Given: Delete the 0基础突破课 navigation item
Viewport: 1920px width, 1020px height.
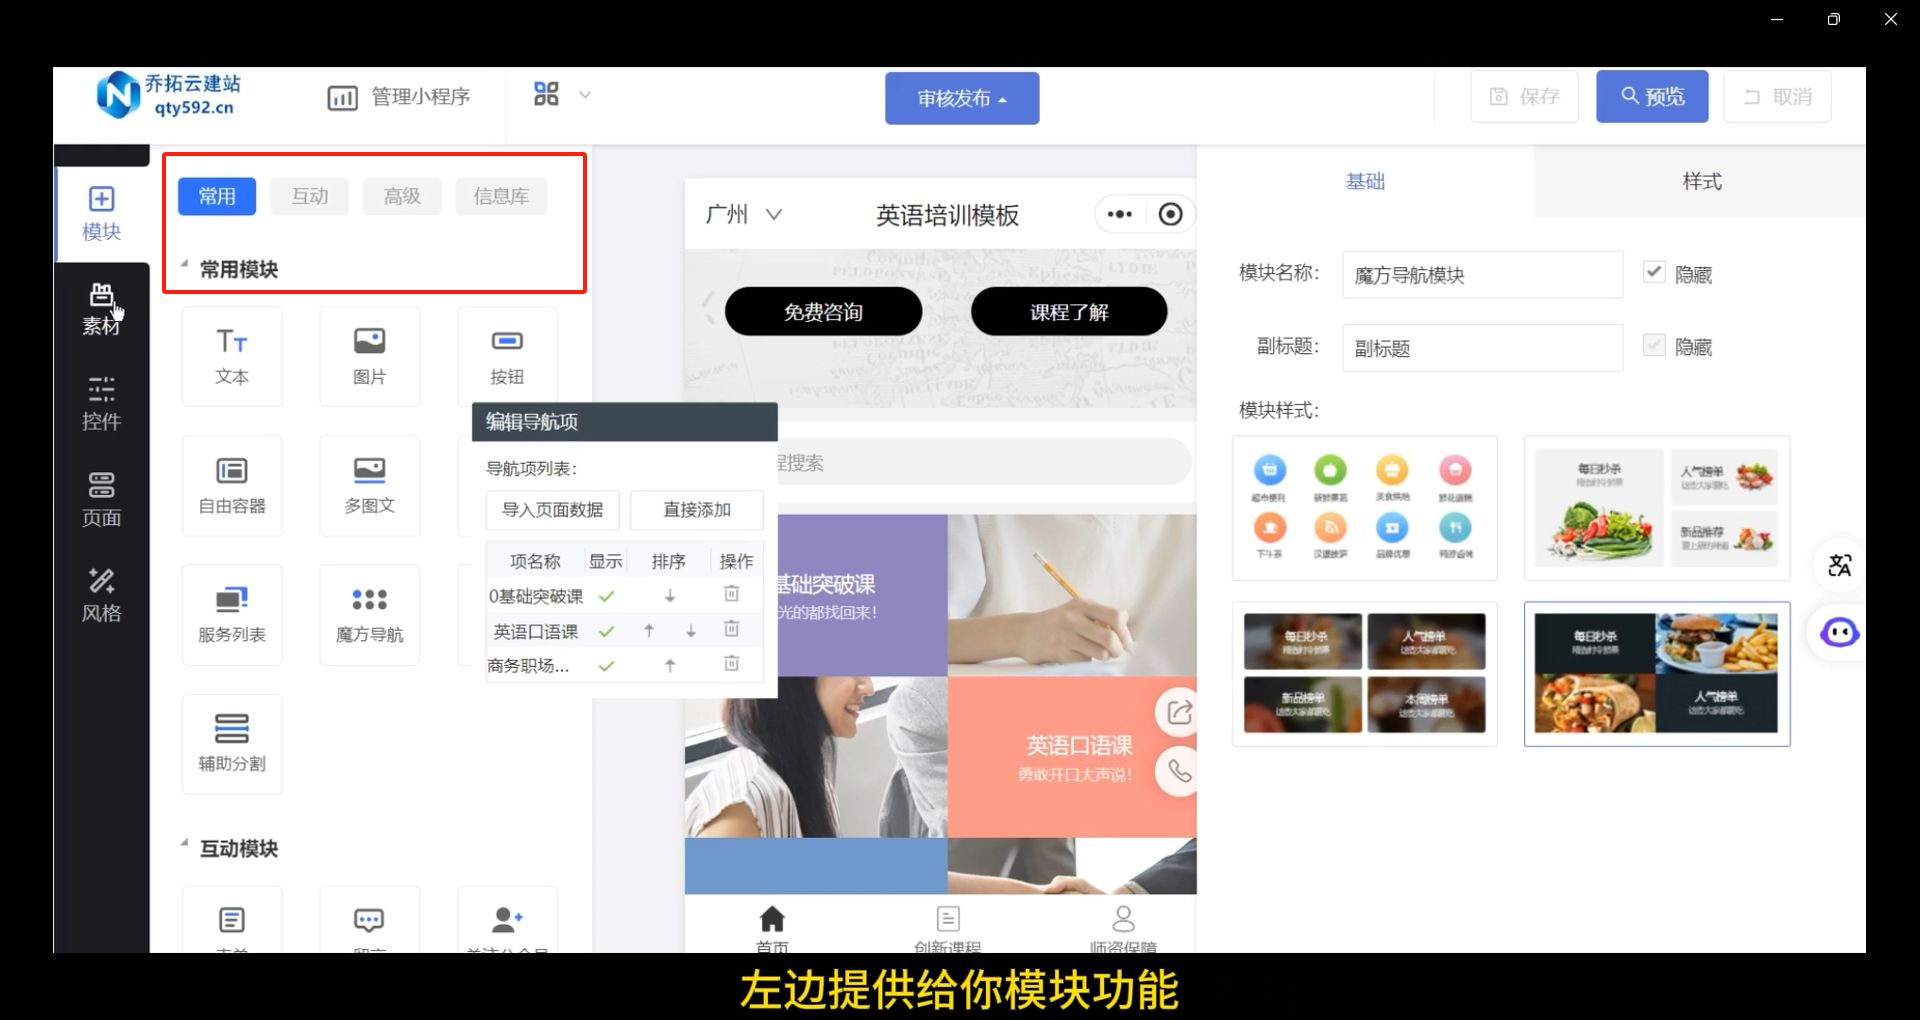Looking at the screenshot, I should pyautogui.click(x=731, y=594).
